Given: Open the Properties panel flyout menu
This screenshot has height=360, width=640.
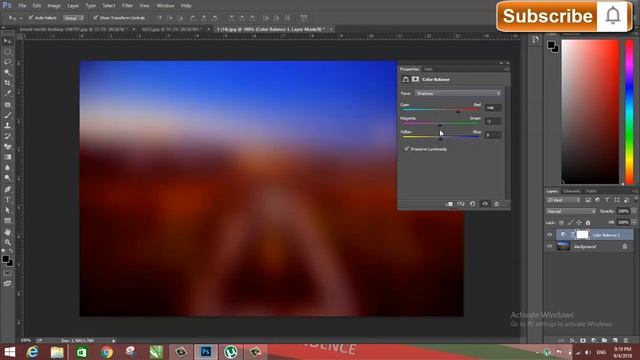Looking at the screenshot, I should [x=507, y=69].
